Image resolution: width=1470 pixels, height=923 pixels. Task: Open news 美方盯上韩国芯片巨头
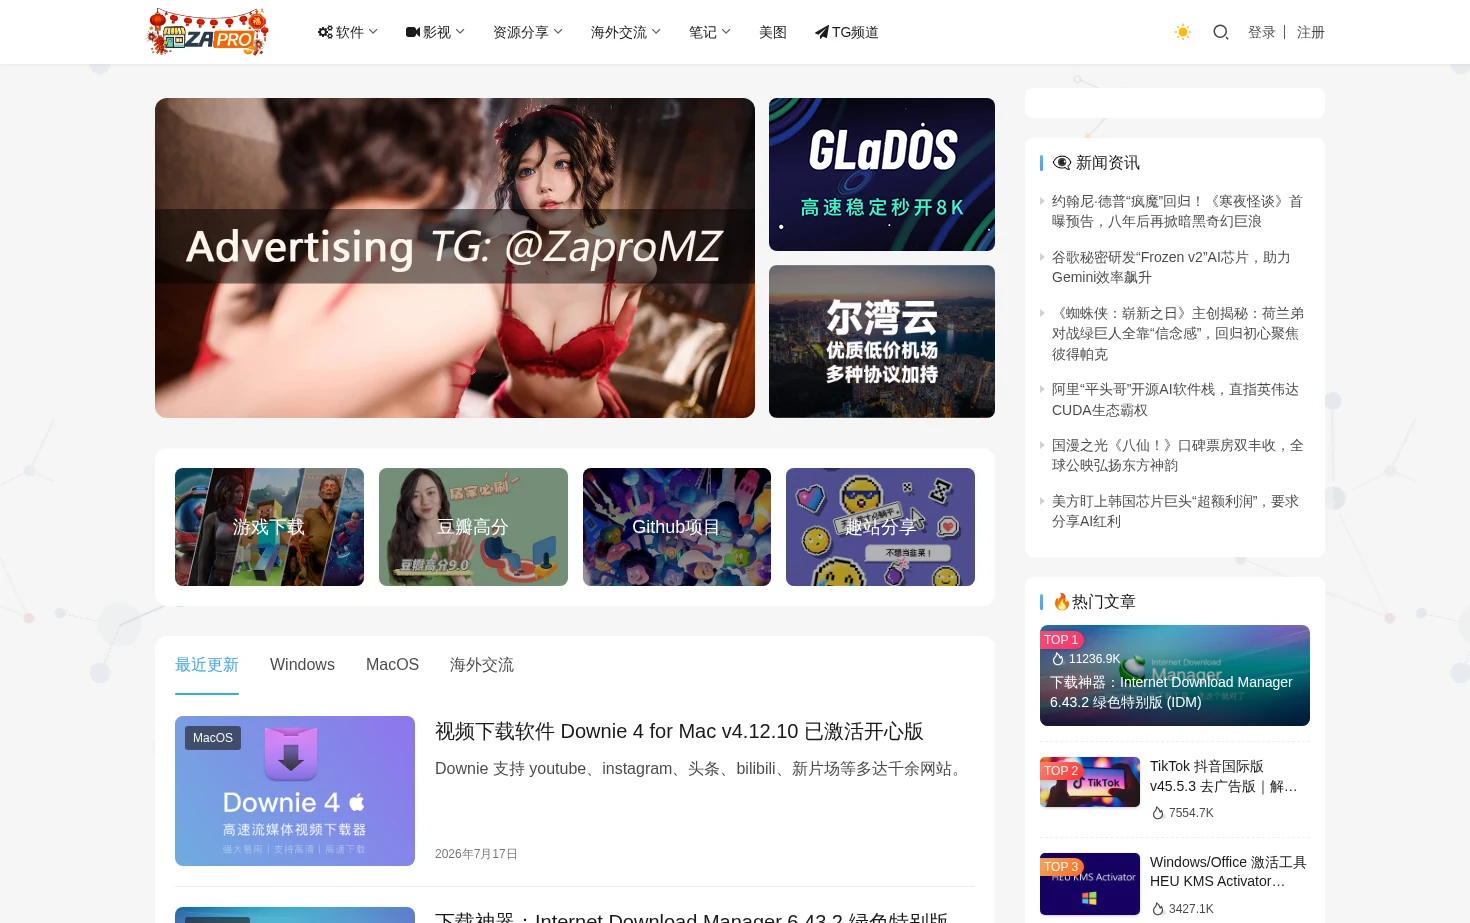(x=1176, y=511)
